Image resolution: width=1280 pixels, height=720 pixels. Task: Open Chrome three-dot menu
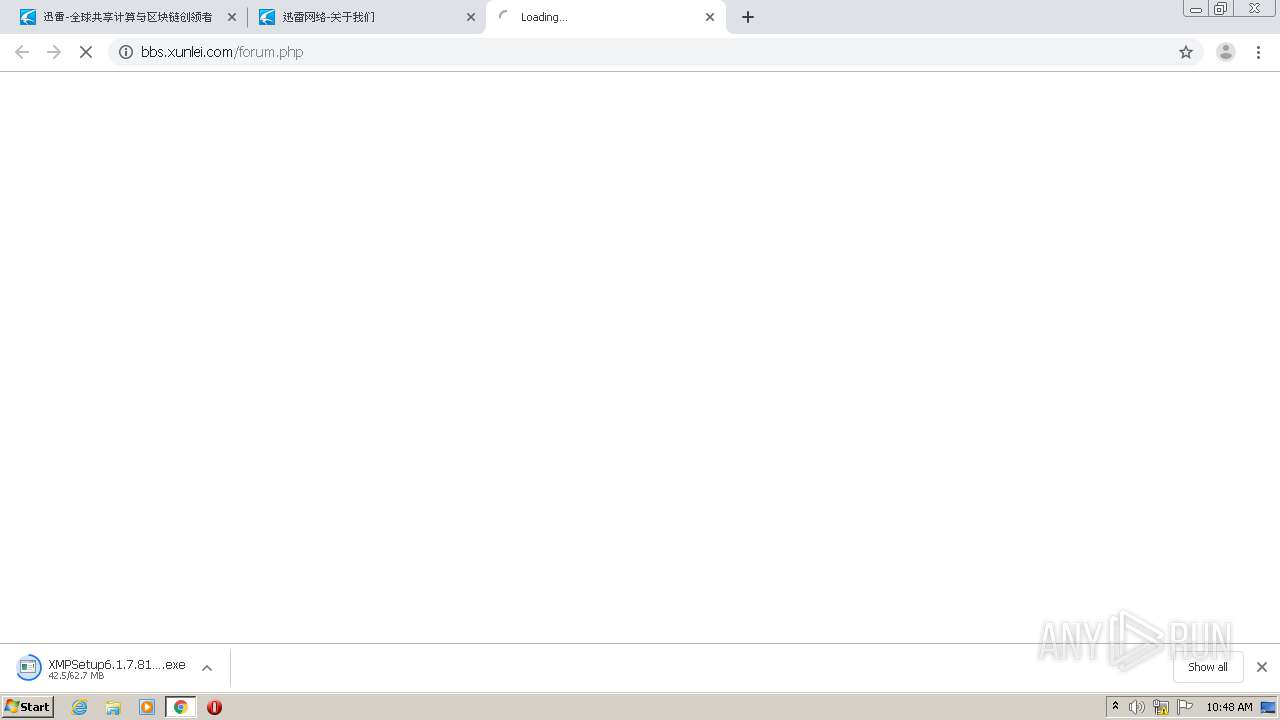coord(1259,52)
